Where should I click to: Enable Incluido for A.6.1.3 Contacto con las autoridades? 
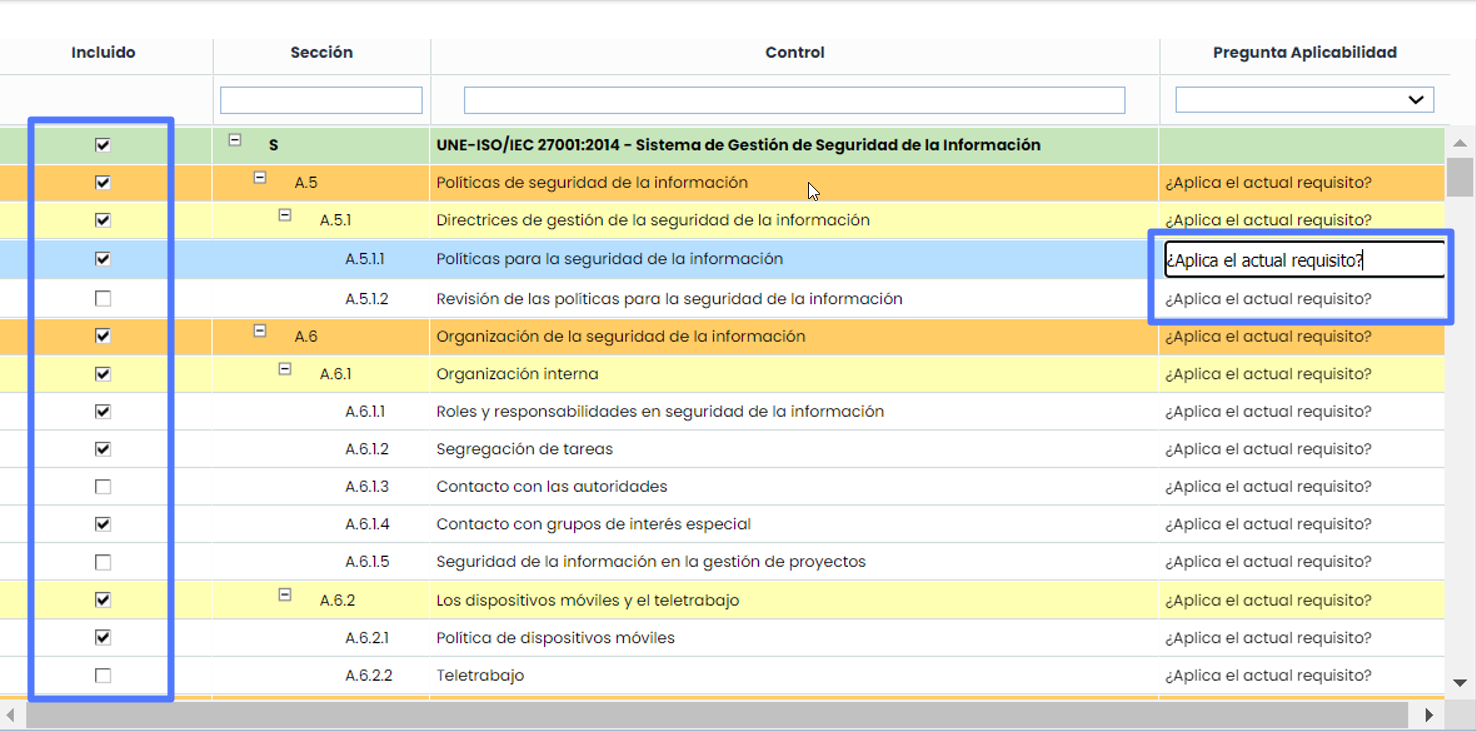pyautogui.click(x=103, y=487)
